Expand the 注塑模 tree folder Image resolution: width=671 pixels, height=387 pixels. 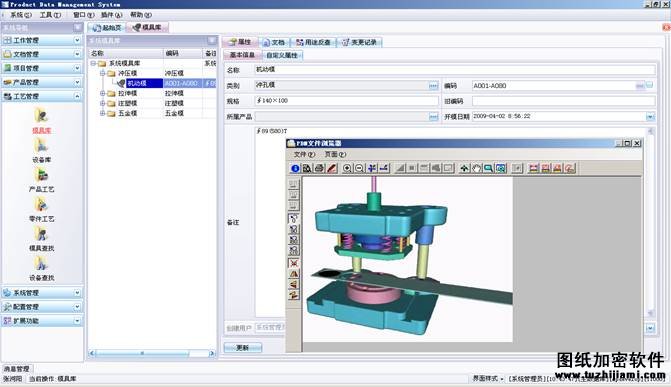[103, 103]
